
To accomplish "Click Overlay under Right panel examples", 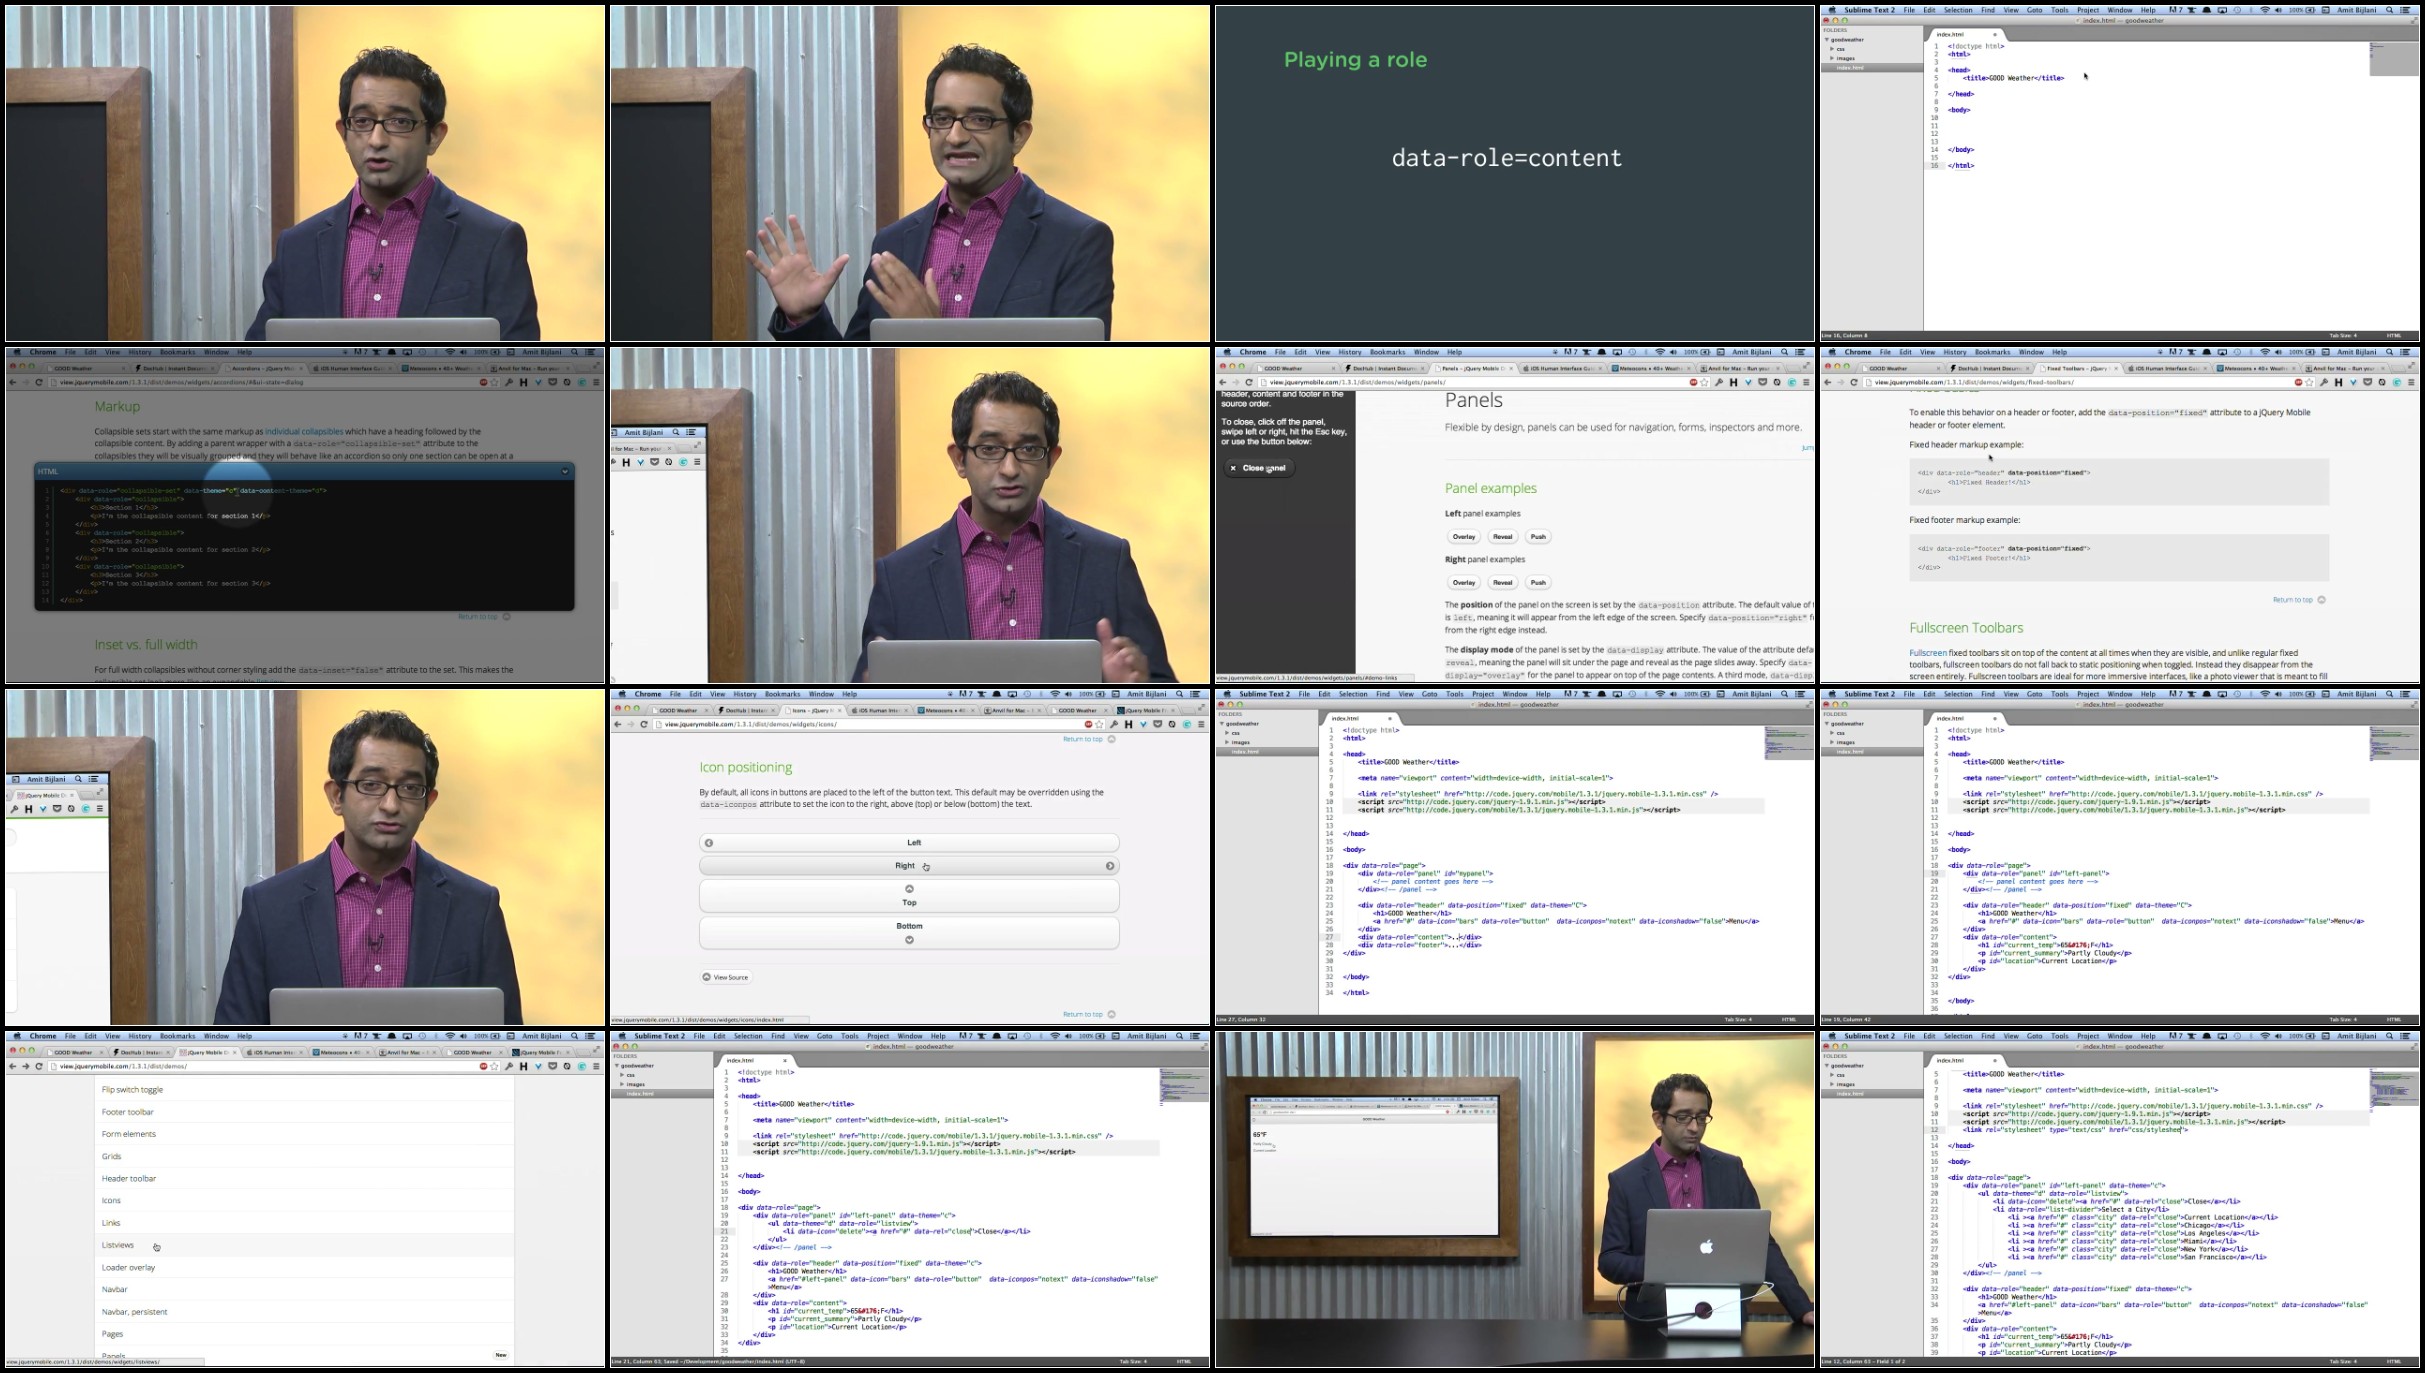I will 1464,582.
